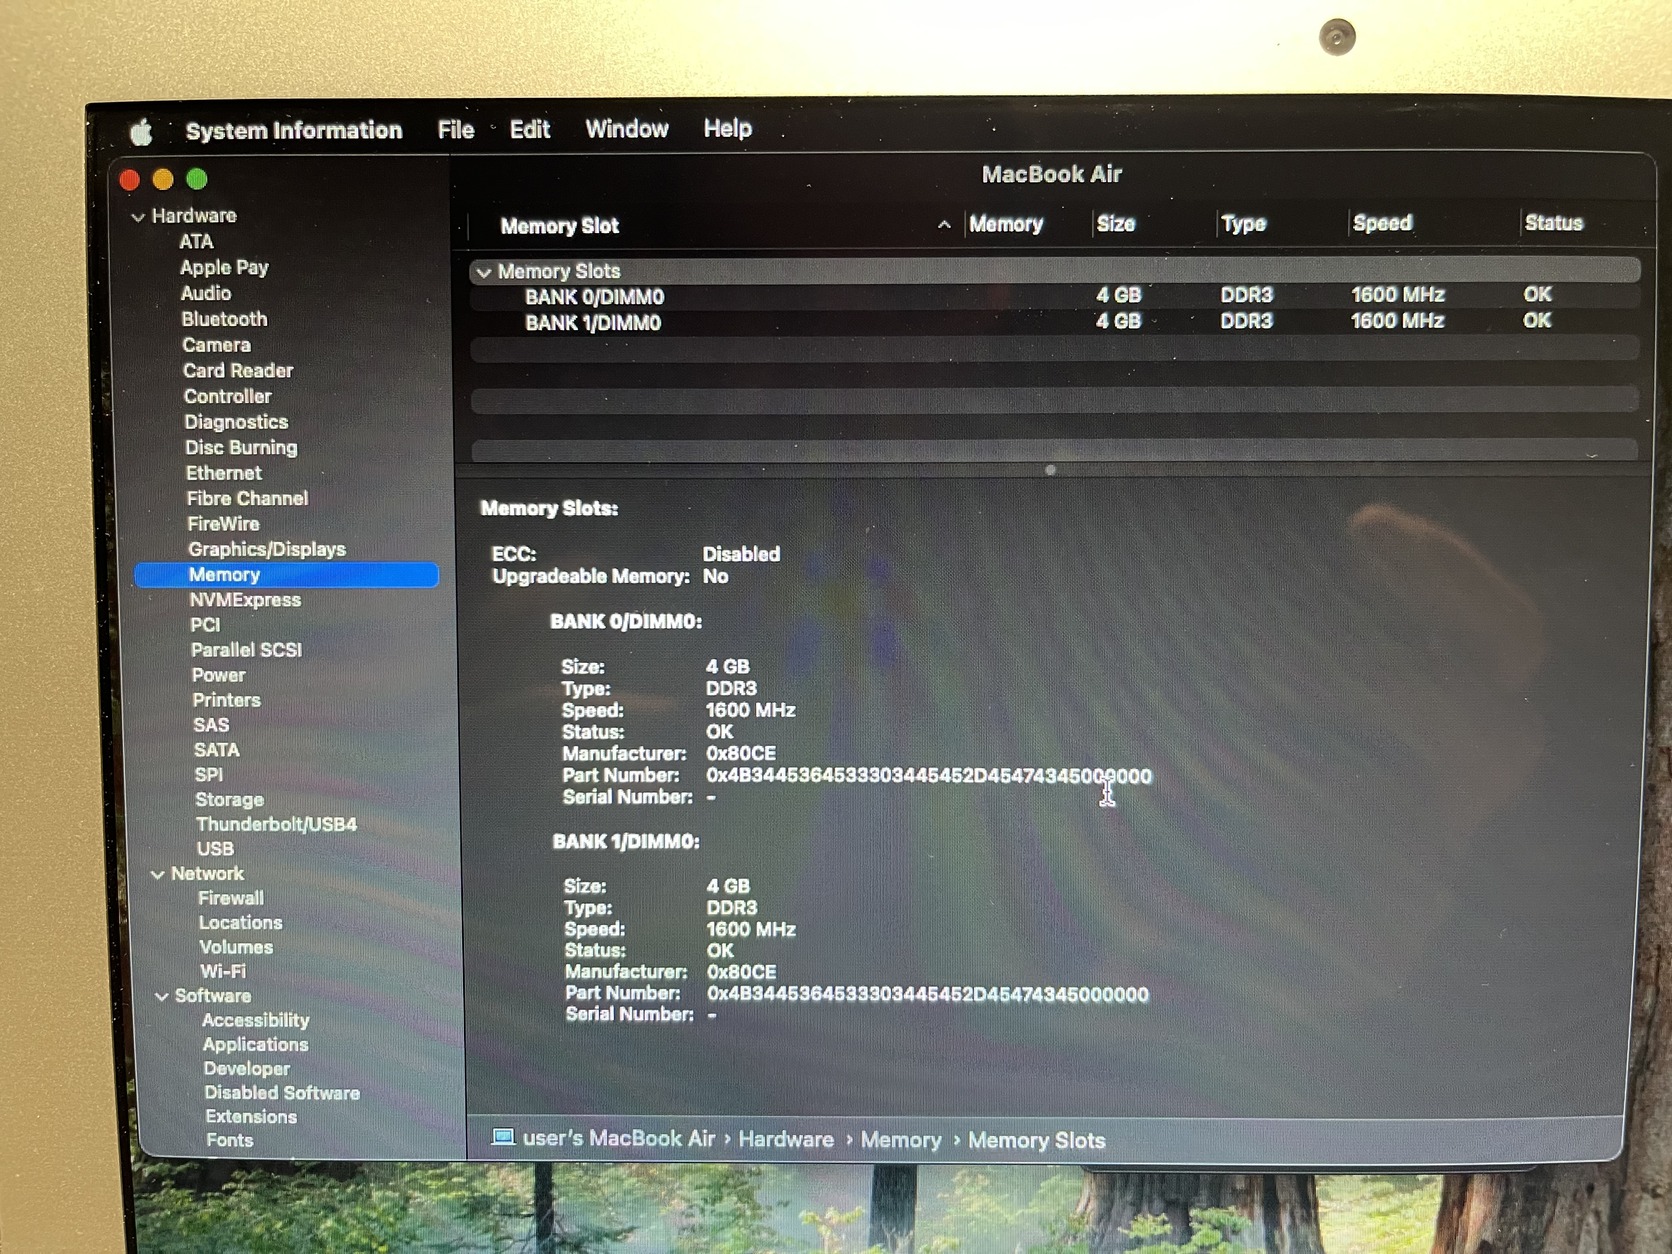Sort by the Status column header
The height and width of the screenshot is (1254, 1672).
click(x=1554, y=223)
